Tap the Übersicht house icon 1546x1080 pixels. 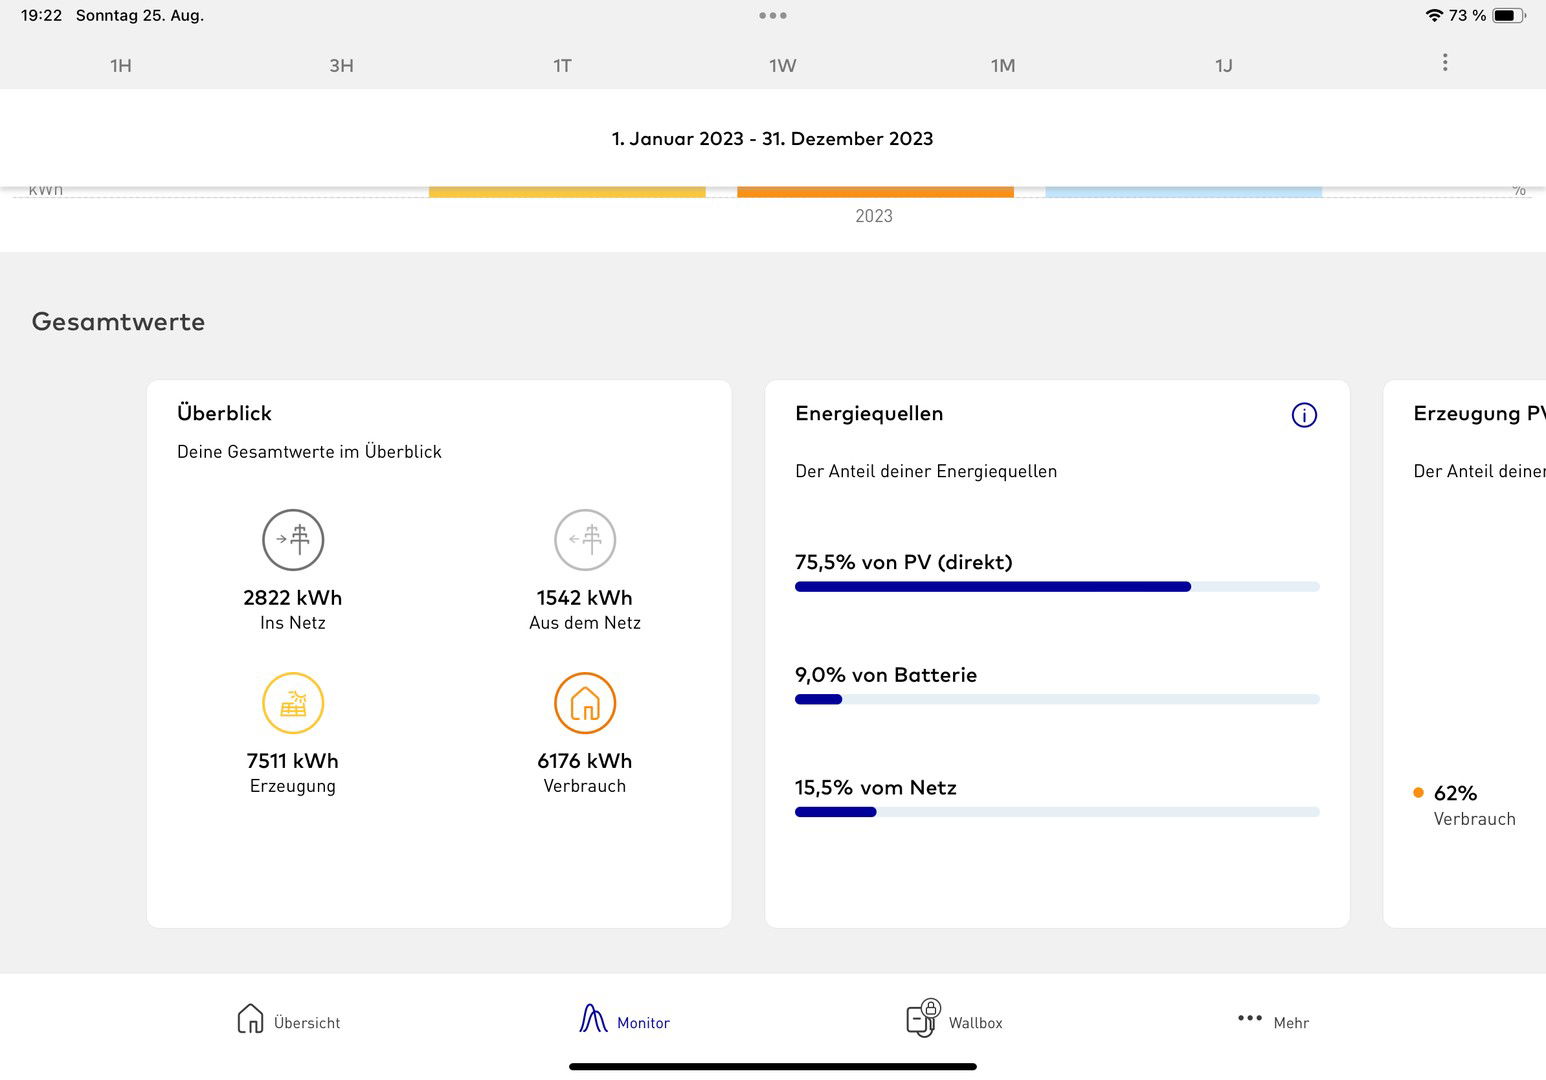(x=250, y=1019)
